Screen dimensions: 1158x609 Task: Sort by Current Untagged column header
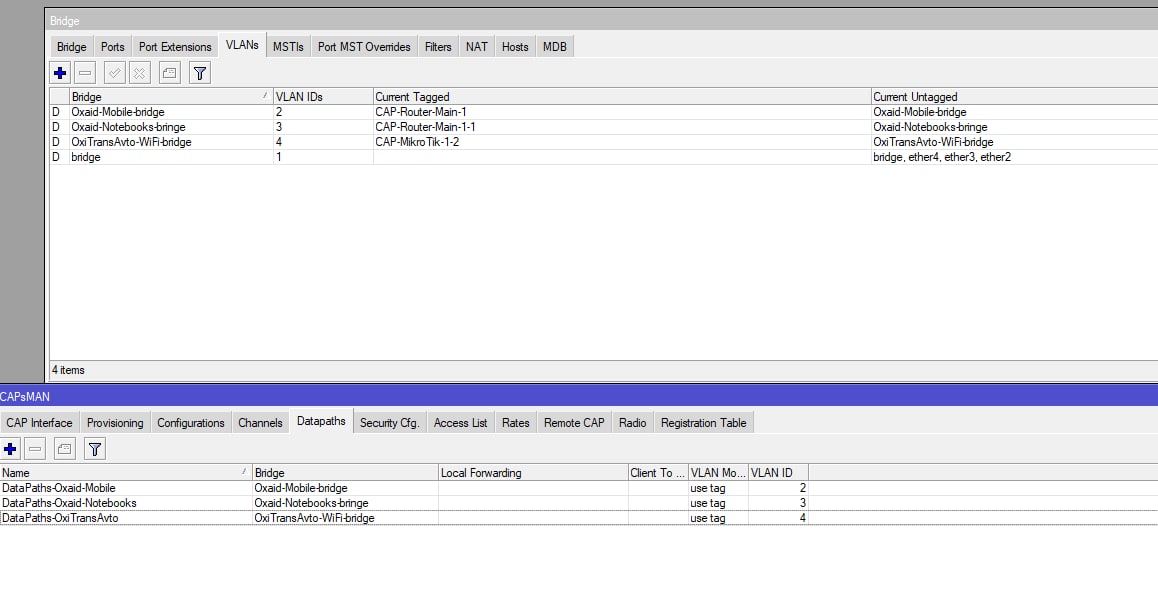(1014, 97)
